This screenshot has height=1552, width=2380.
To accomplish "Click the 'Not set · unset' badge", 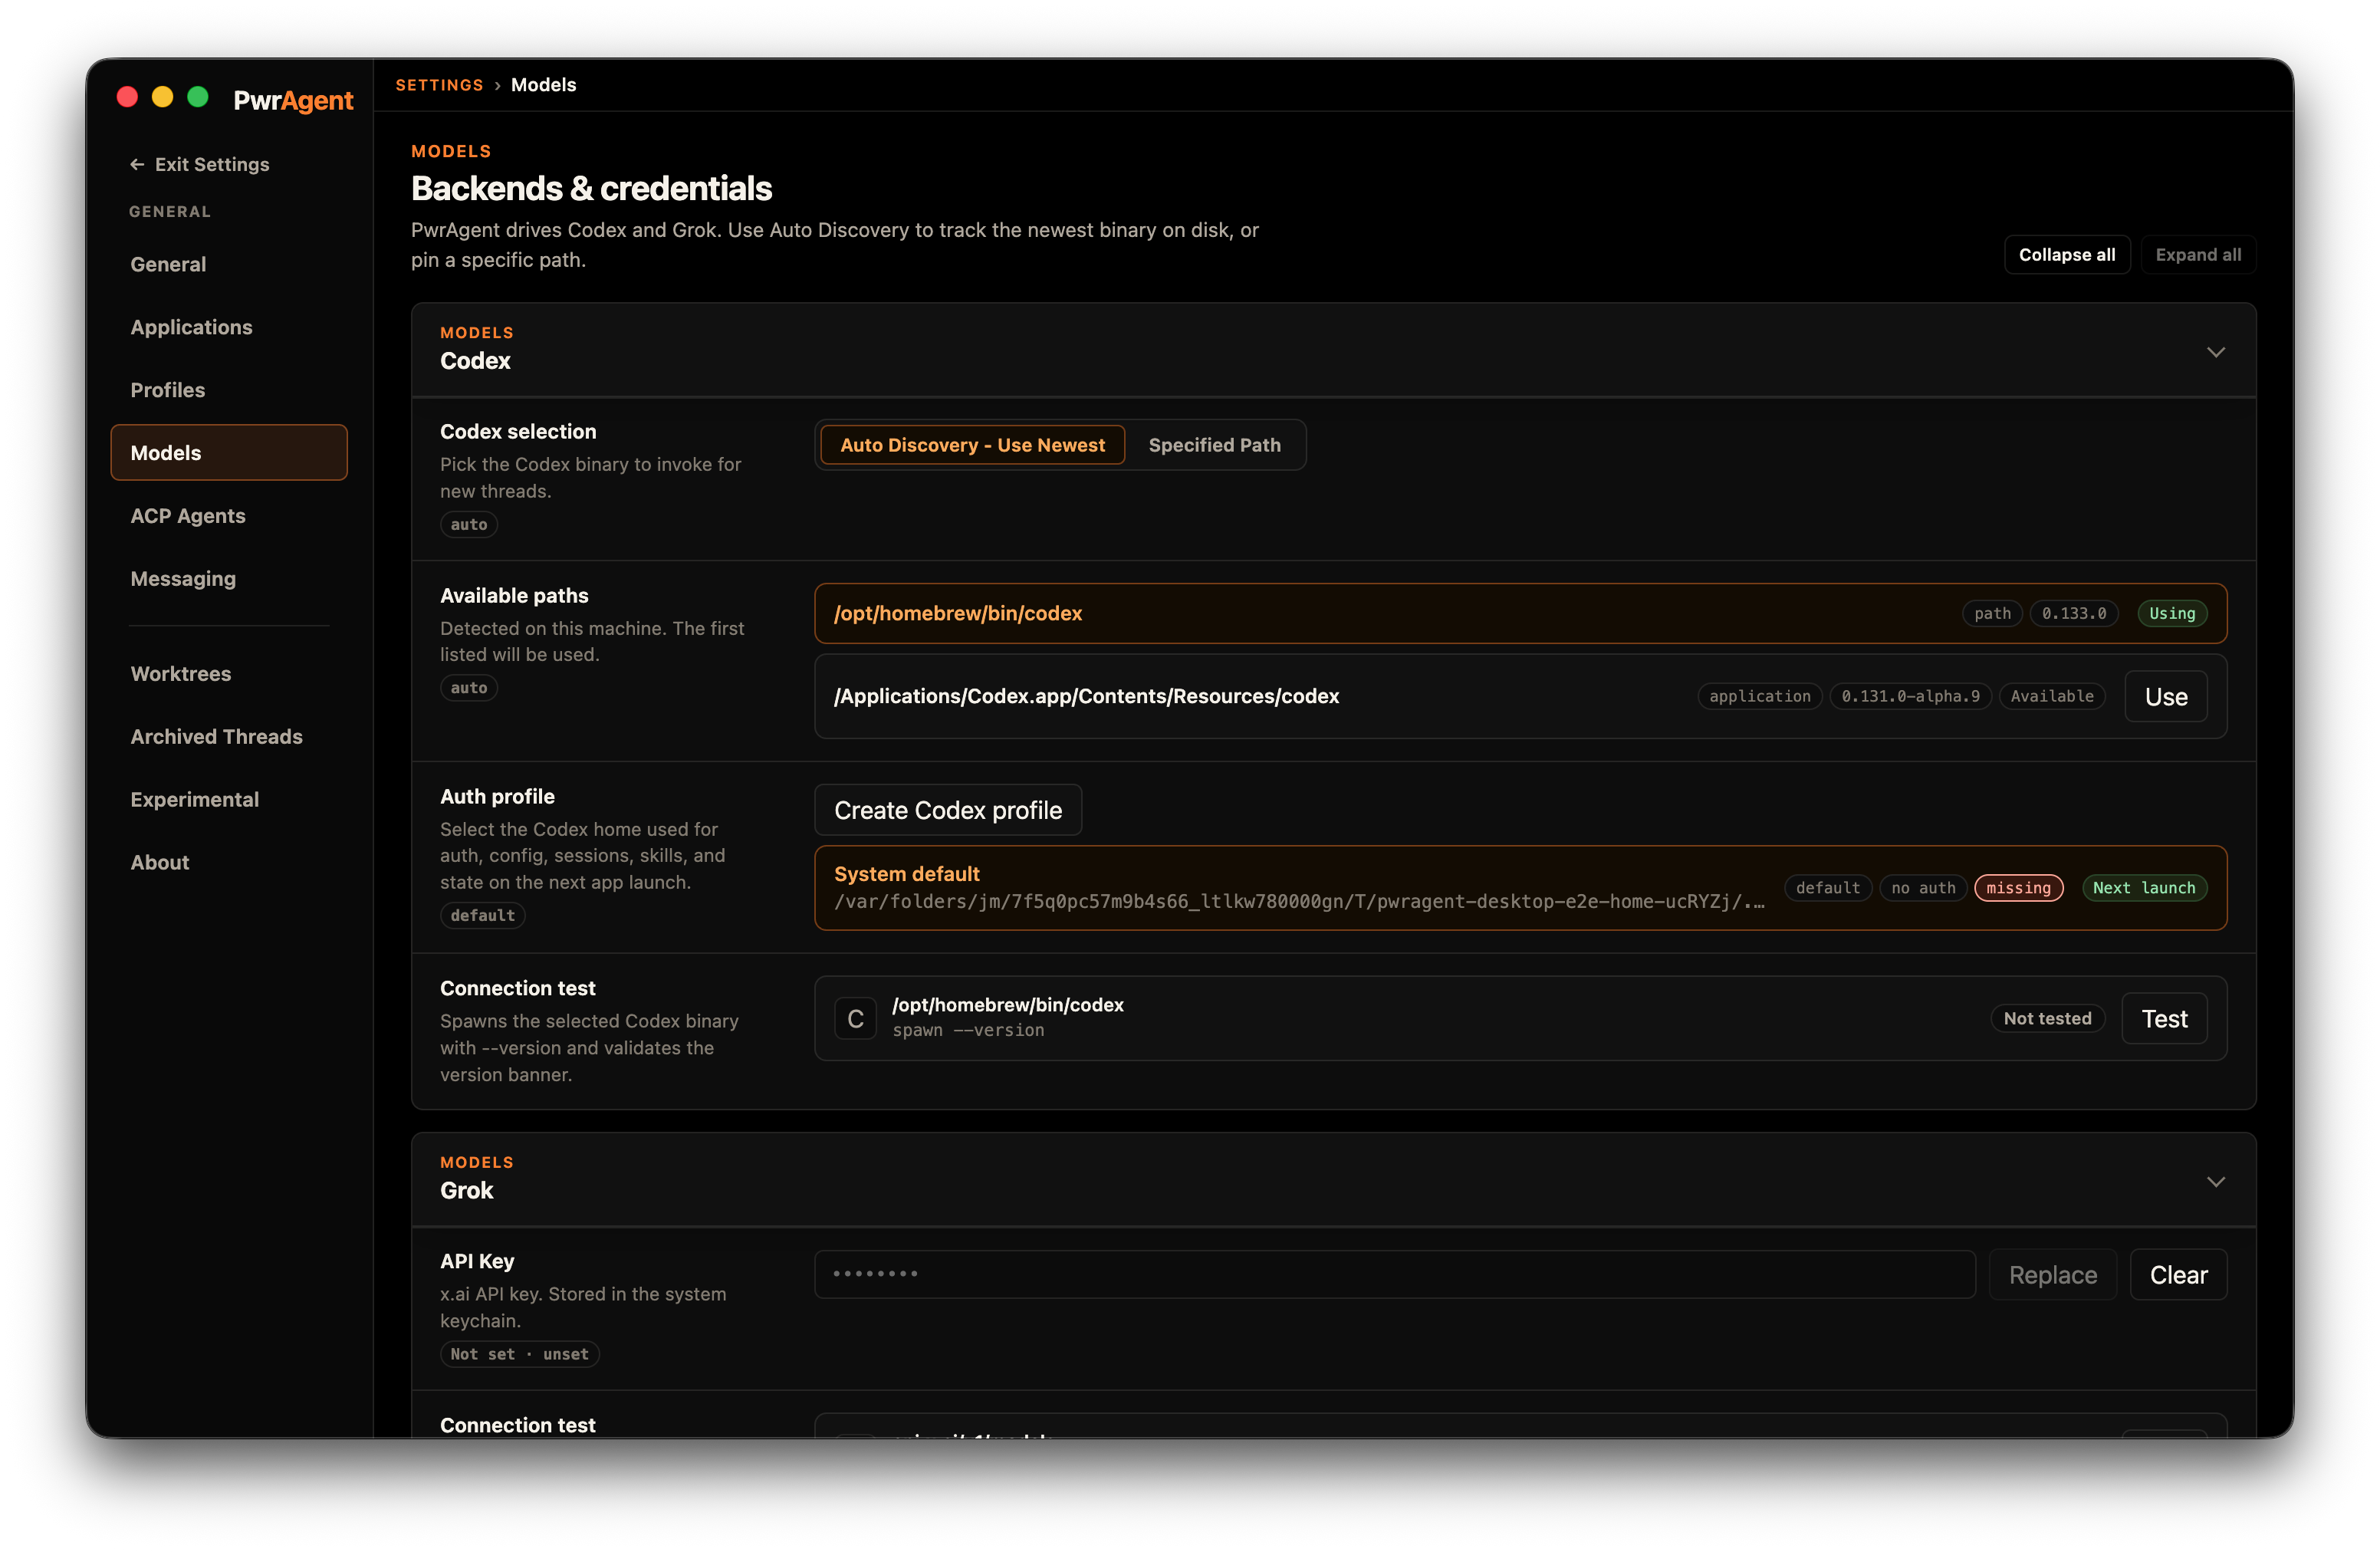I will pyautogui.click(x=519, y=1354).
